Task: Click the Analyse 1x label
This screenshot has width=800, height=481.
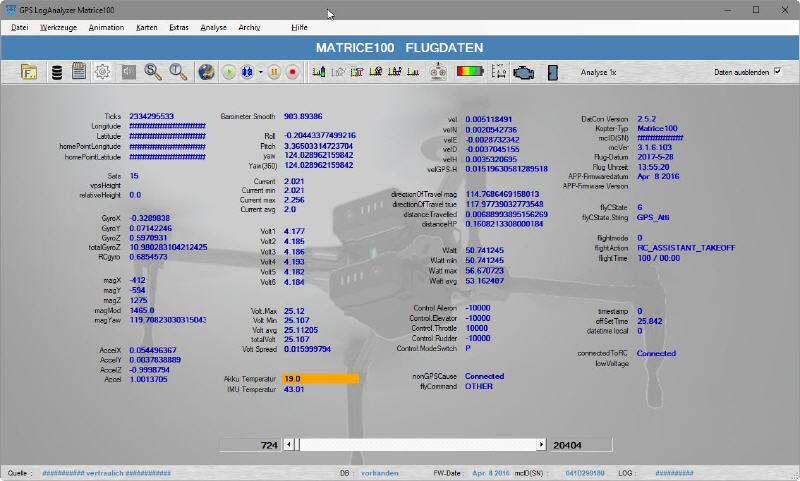Action: point(598,72)
